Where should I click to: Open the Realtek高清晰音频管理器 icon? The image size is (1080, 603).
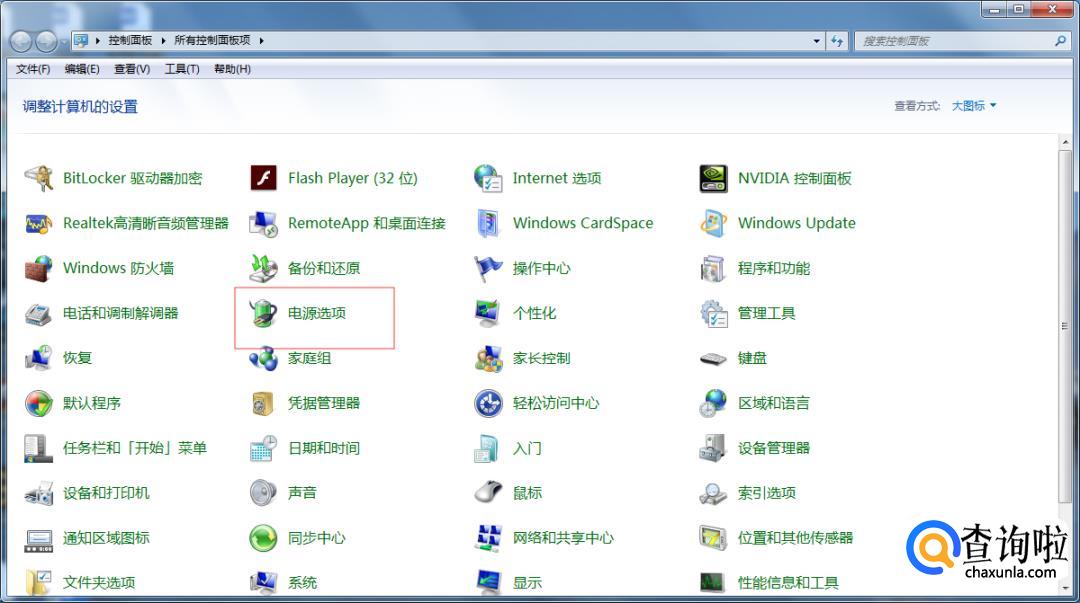click(39, 223)
